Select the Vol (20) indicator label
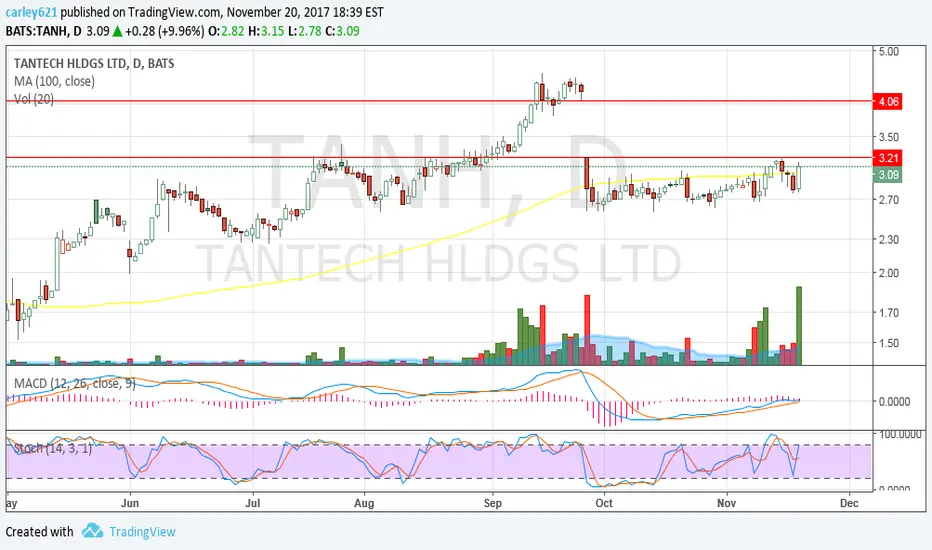This screenshot has width=932, height=550. (x=34, y=99)
